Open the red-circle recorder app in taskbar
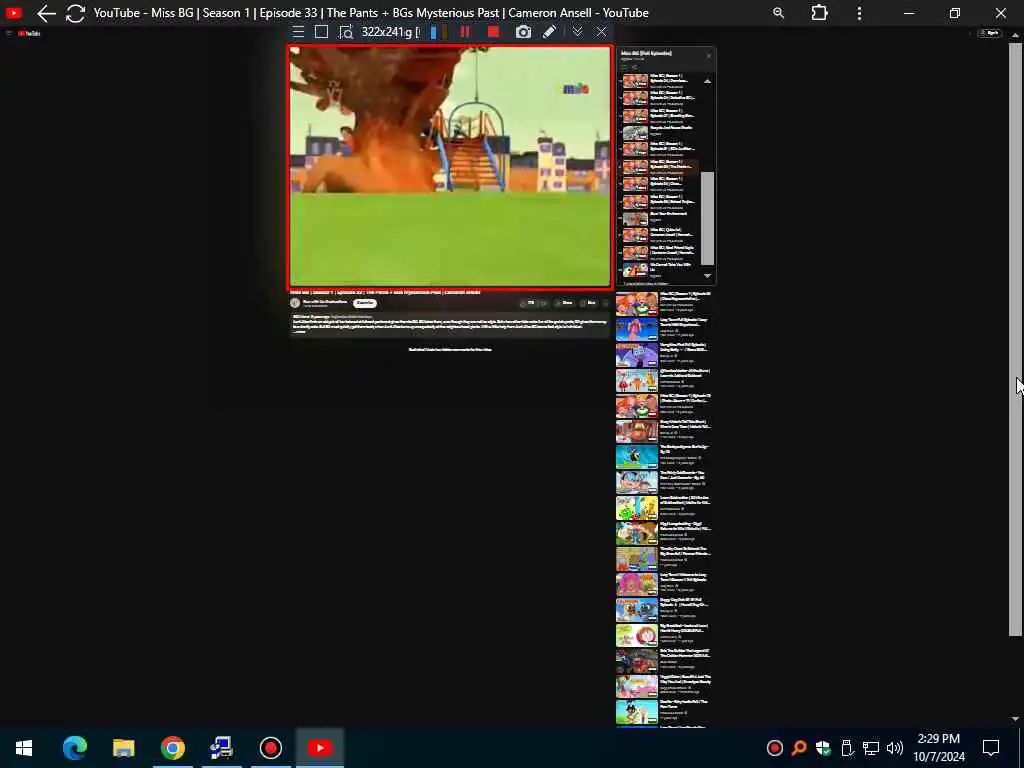This screenshot has width=1024, height=768. click(270, 748)
